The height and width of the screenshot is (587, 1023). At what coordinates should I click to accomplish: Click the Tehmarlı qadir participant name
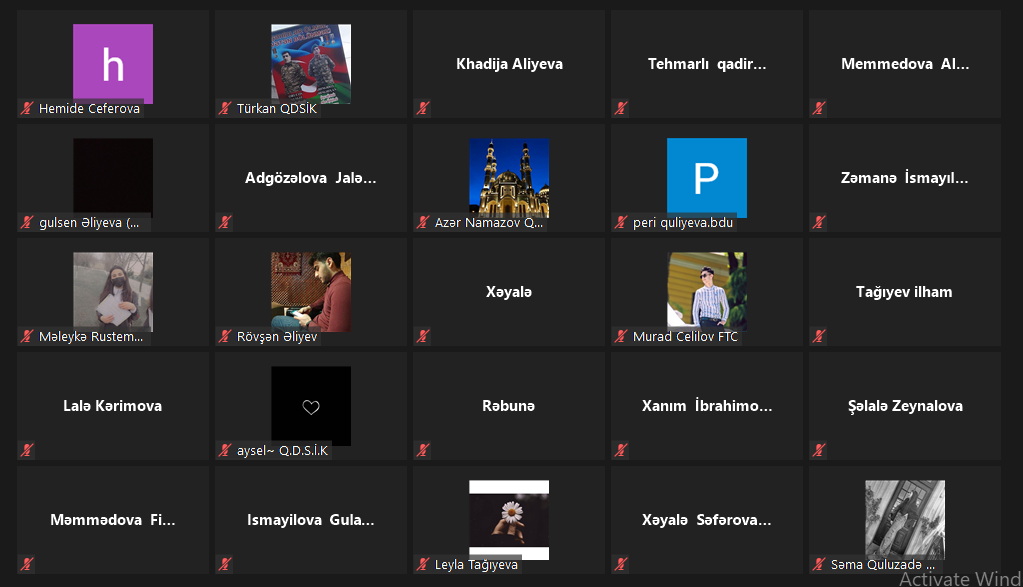pos(707,64)
